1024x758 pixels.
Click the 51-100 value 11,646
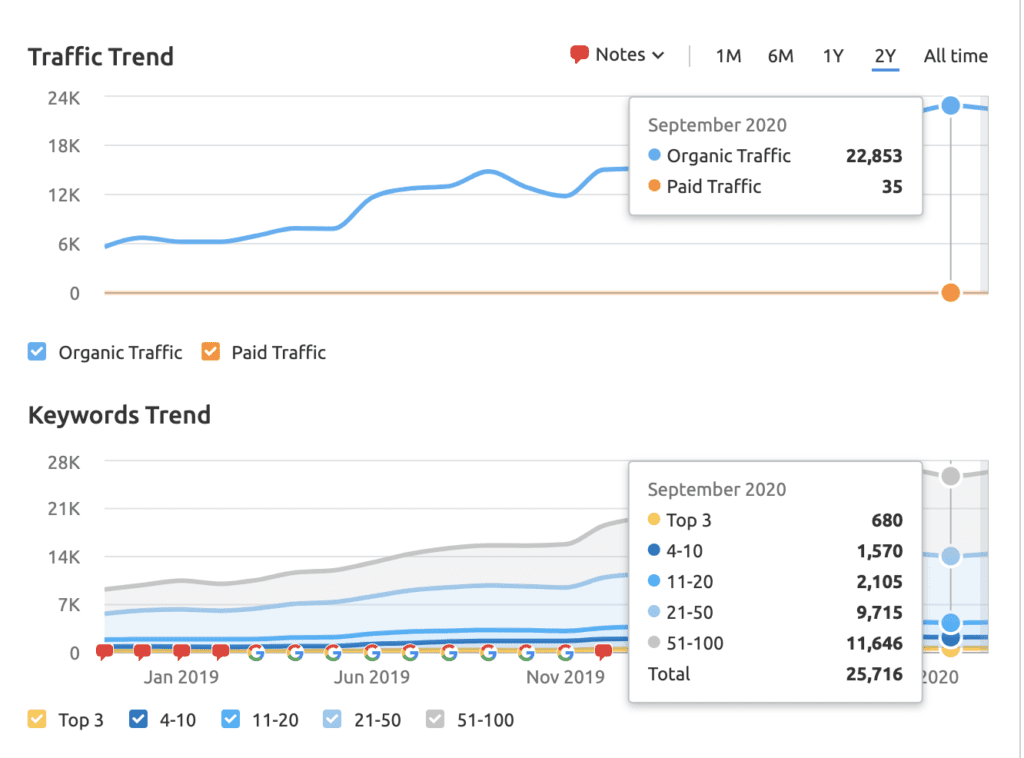(874, 644)
